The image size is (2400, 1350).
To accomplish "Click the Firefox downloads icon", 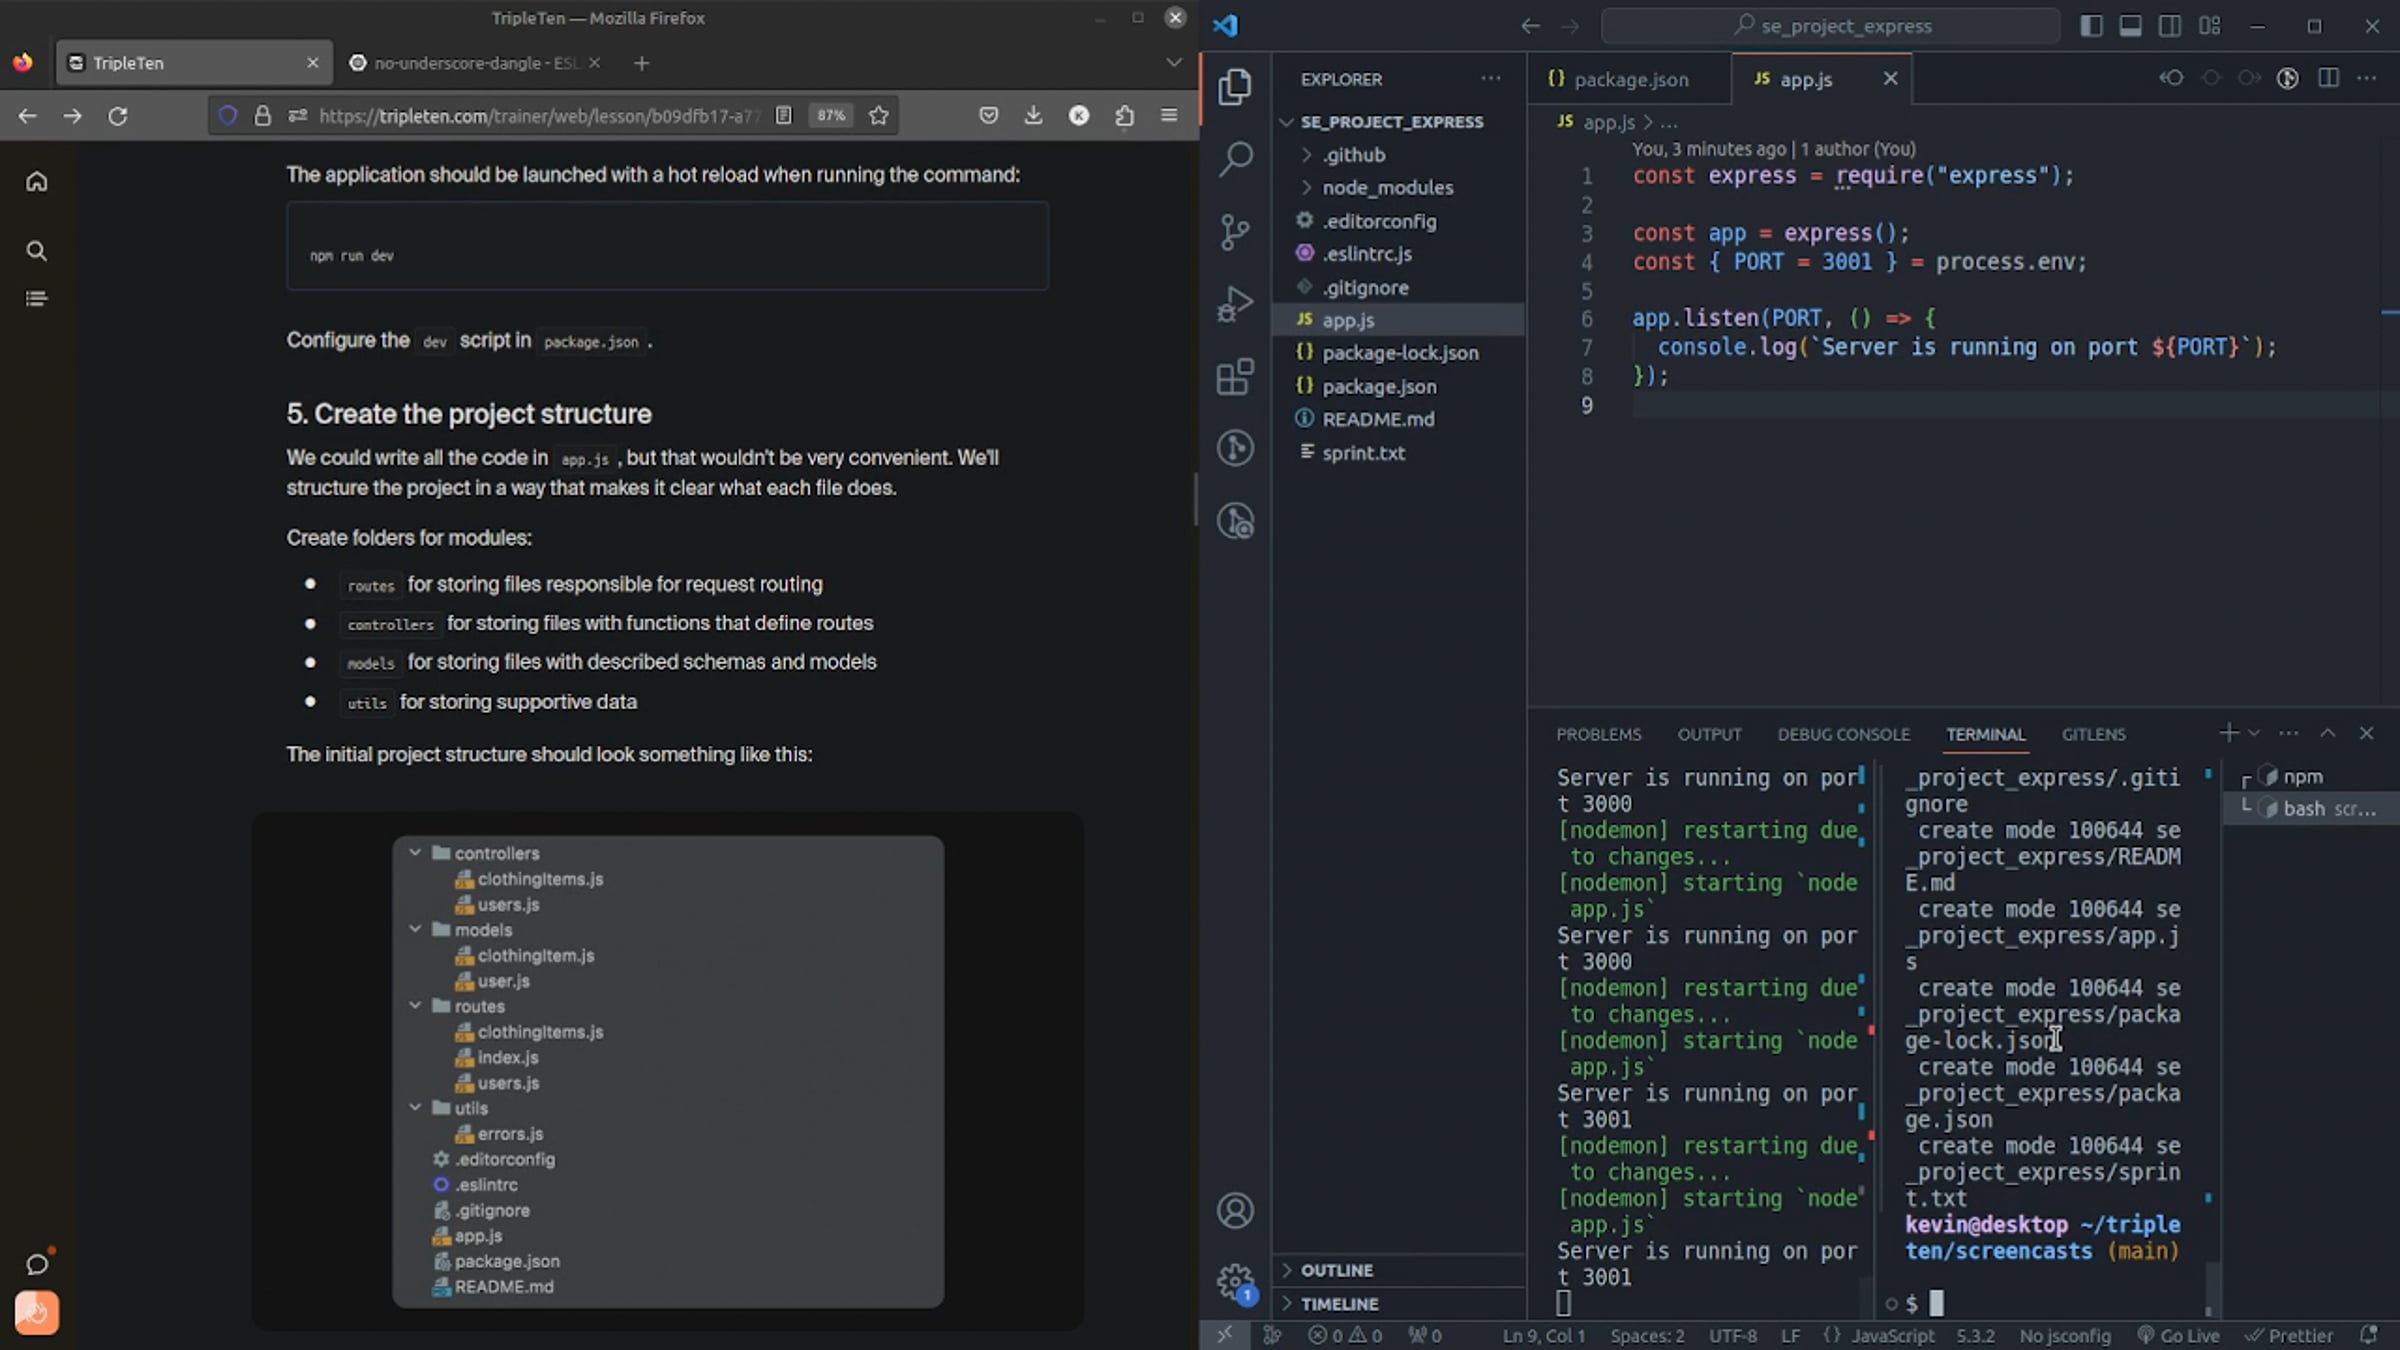I will [1033, 116].
